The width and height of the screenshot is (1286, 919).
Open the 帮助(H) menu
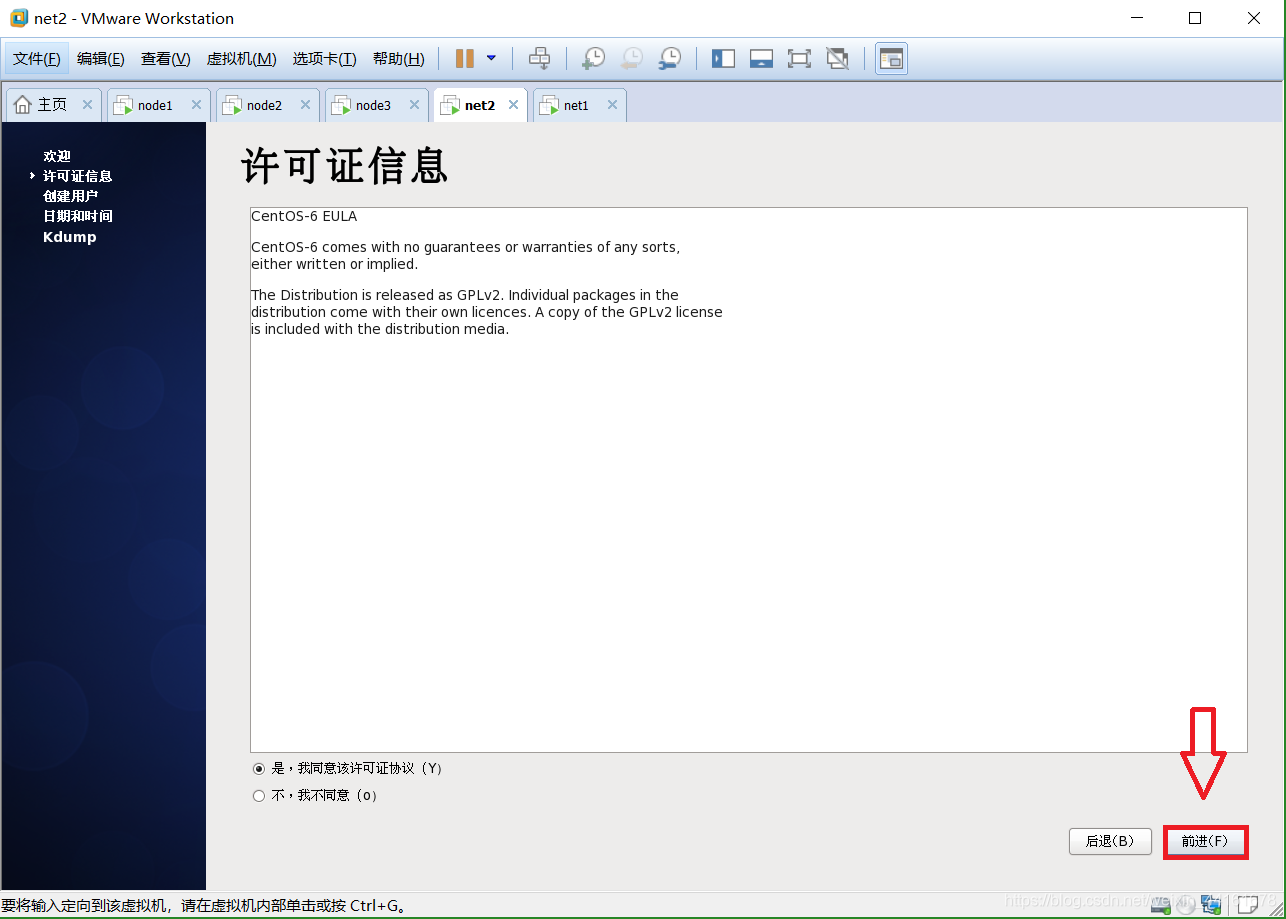click(x=399, y=59)
